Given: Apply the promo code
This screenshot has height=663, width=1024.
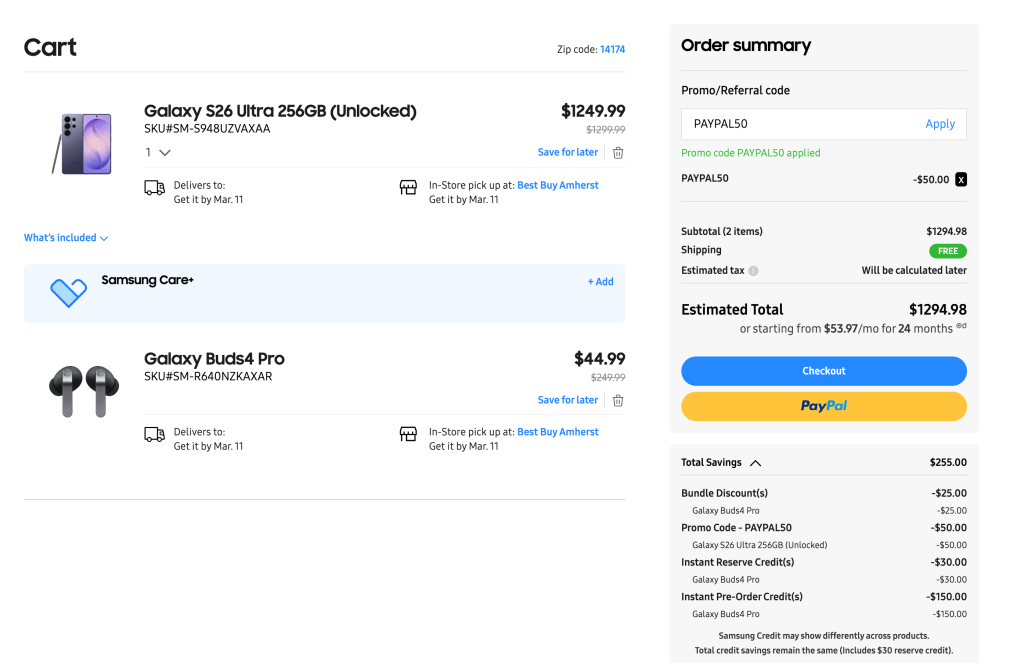Looking at the screenshot, I should (x=939, y=124).
